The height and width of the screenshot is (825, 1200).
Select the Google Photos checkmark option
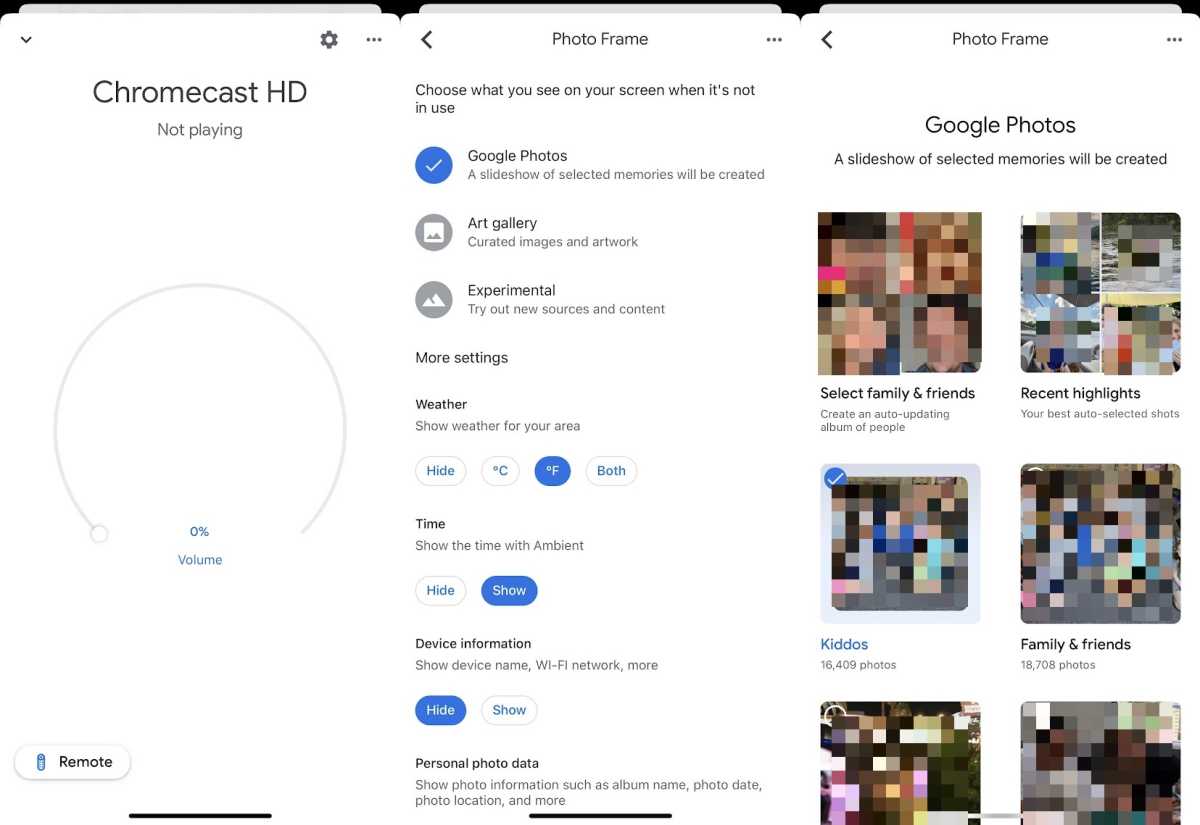(434, 165)
